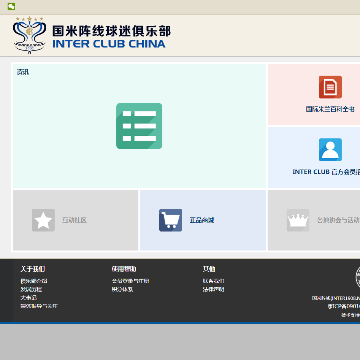Click the 关于我们 footer heading
Screen dimensions: 360x360
[32, 269]
